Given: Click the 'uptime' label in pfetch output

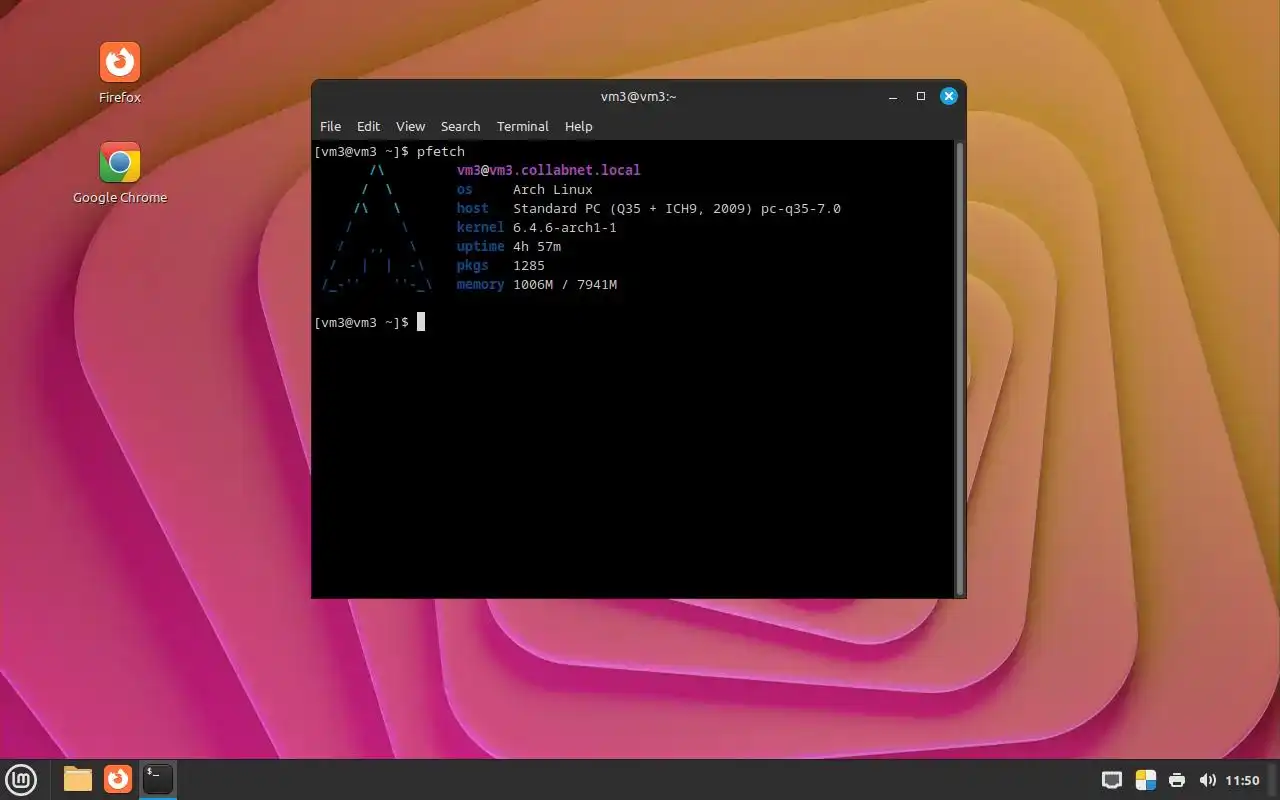Looking at the screenshot, I should point(481,246).
